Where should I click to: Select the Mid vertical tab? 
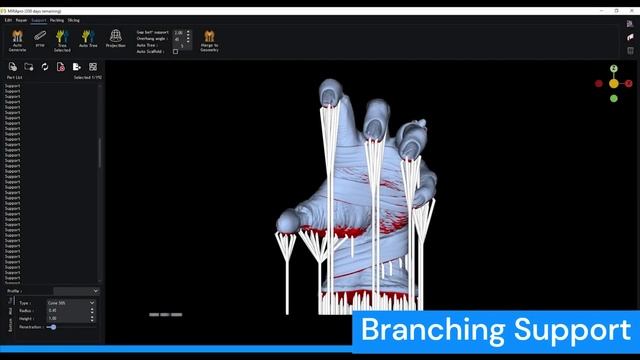10,312
